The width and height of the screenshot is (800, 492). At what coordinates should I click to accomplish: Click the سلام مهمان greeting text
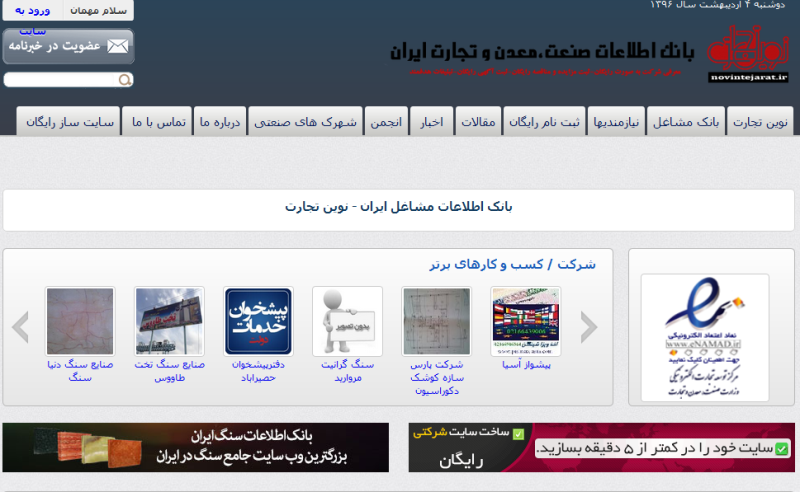pos(98,10)
